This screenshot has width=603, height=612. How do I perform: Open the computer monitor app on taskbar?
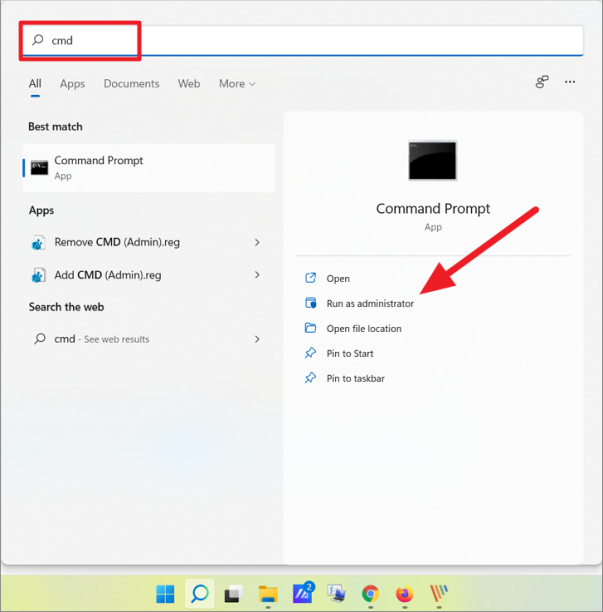coord(336,594)
